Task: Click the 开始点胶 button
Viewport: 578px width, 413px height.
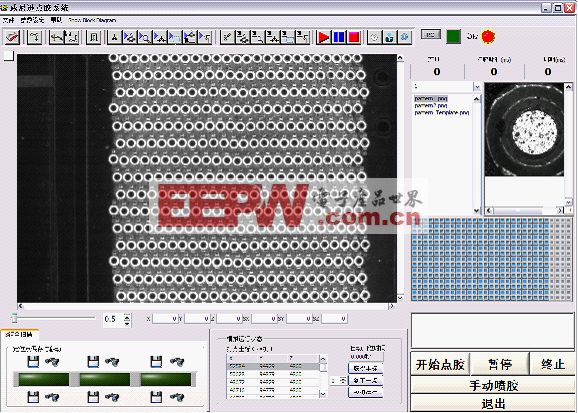Action: tap(440, 364)
